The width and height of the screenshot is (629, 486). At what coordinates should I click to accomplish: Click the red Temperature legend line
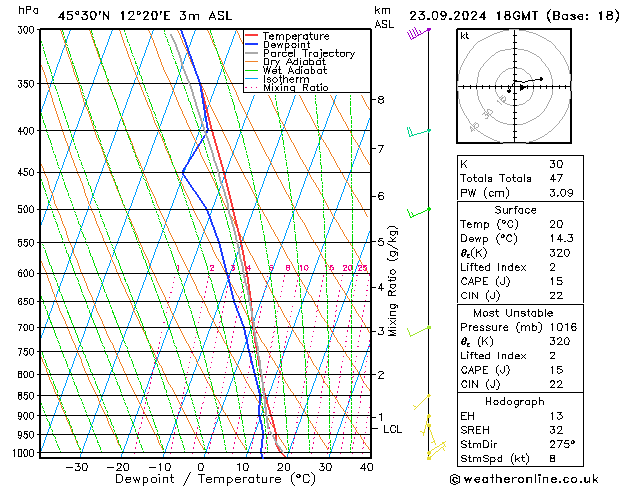point(252,36)
